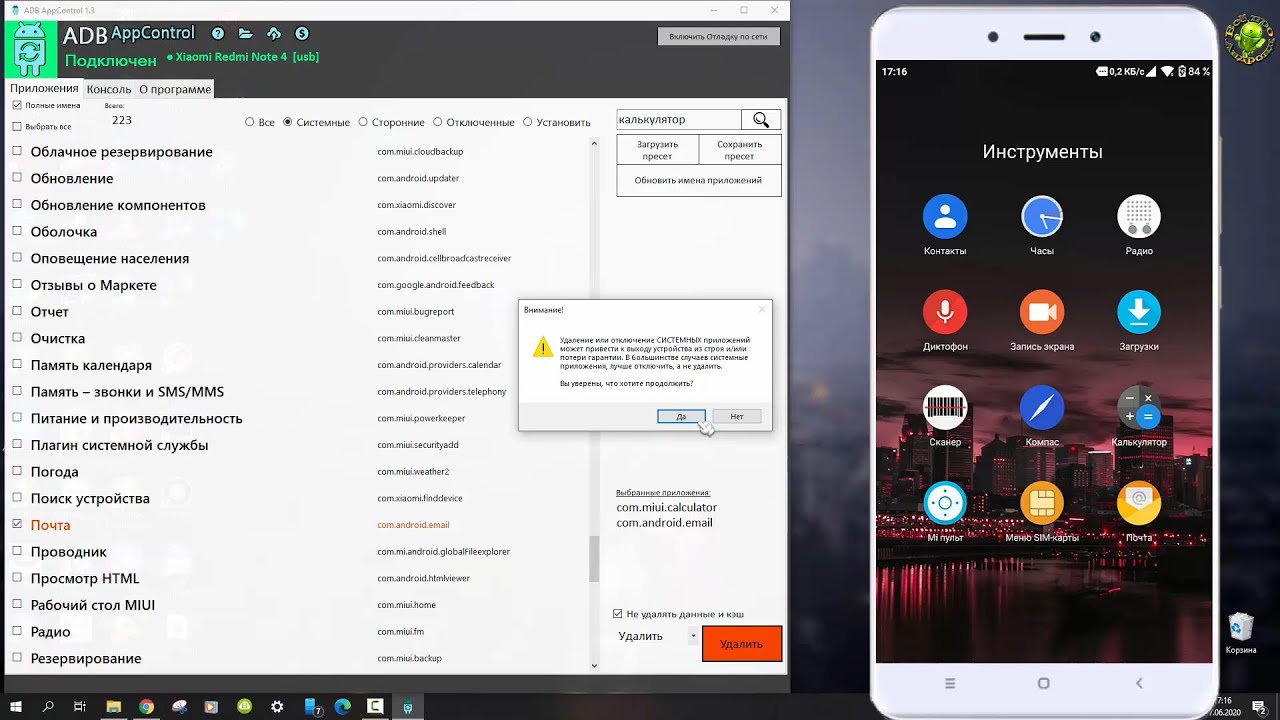The width and height of the screenshot is (1280, 720).
Task: Click Включить Отладку по сети button
Action: point(718,36)
